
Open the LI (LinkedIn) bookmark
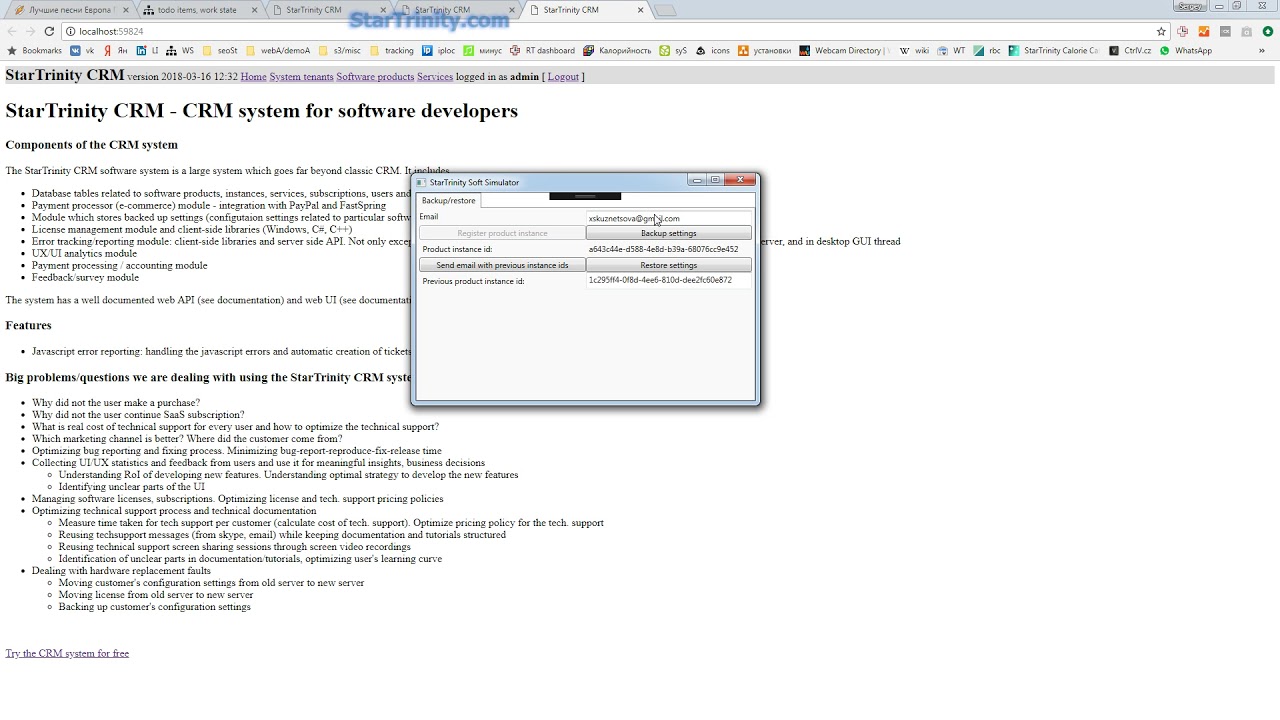pos(147,51)
